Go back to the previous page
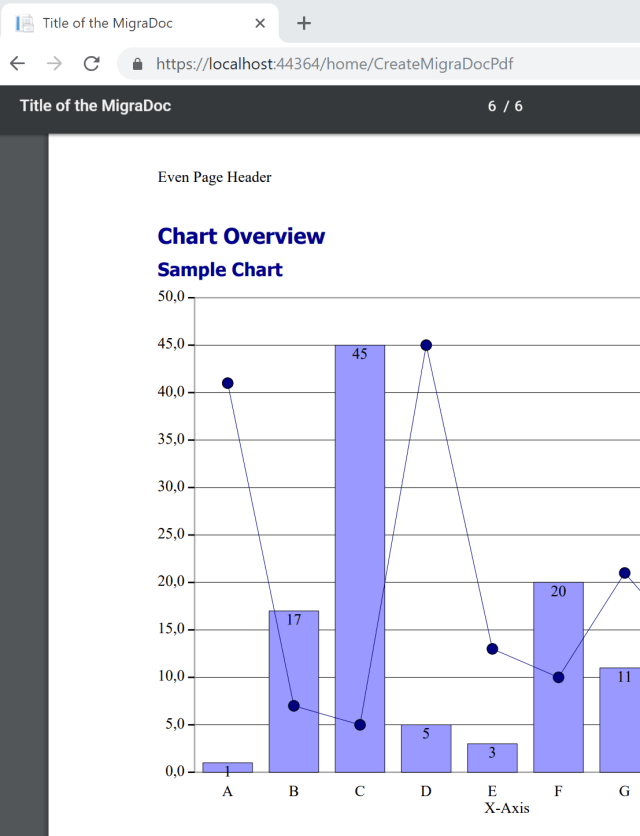Image resolution: width=640 pixels, height=836 pixels. point(17,64)
